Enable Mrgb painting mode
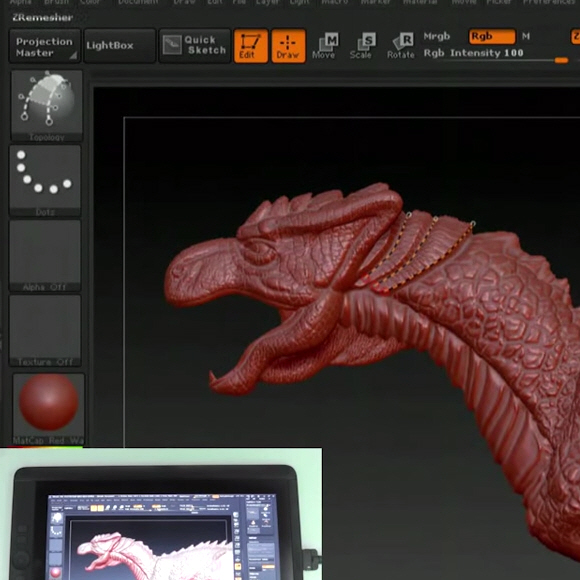The height and width of the screenshot is (580, 580). 437,36
